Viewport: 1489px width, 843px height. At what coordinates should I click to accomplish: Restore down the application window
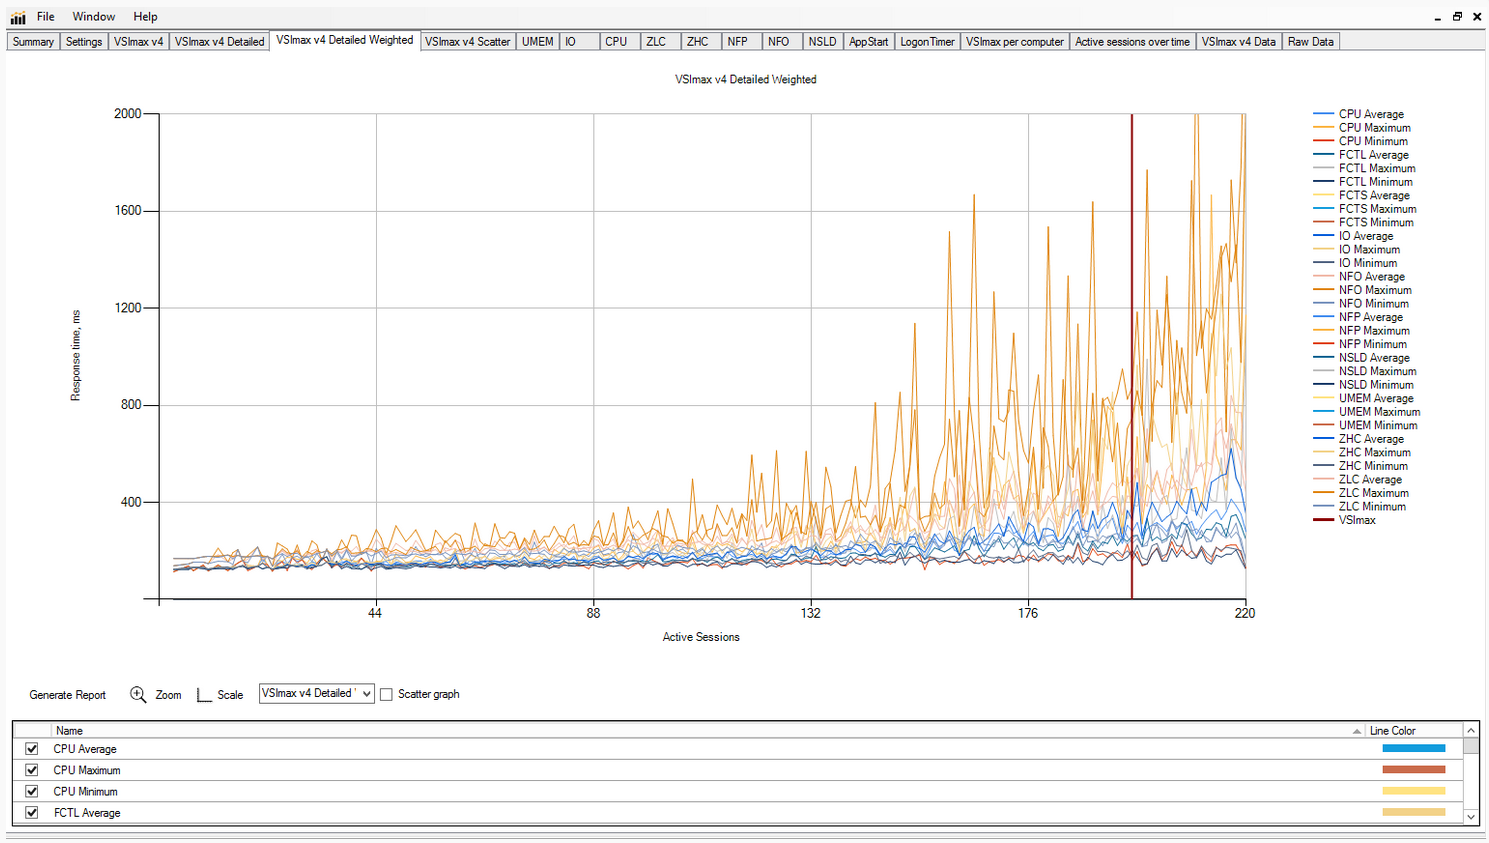tap(1457, 17)
